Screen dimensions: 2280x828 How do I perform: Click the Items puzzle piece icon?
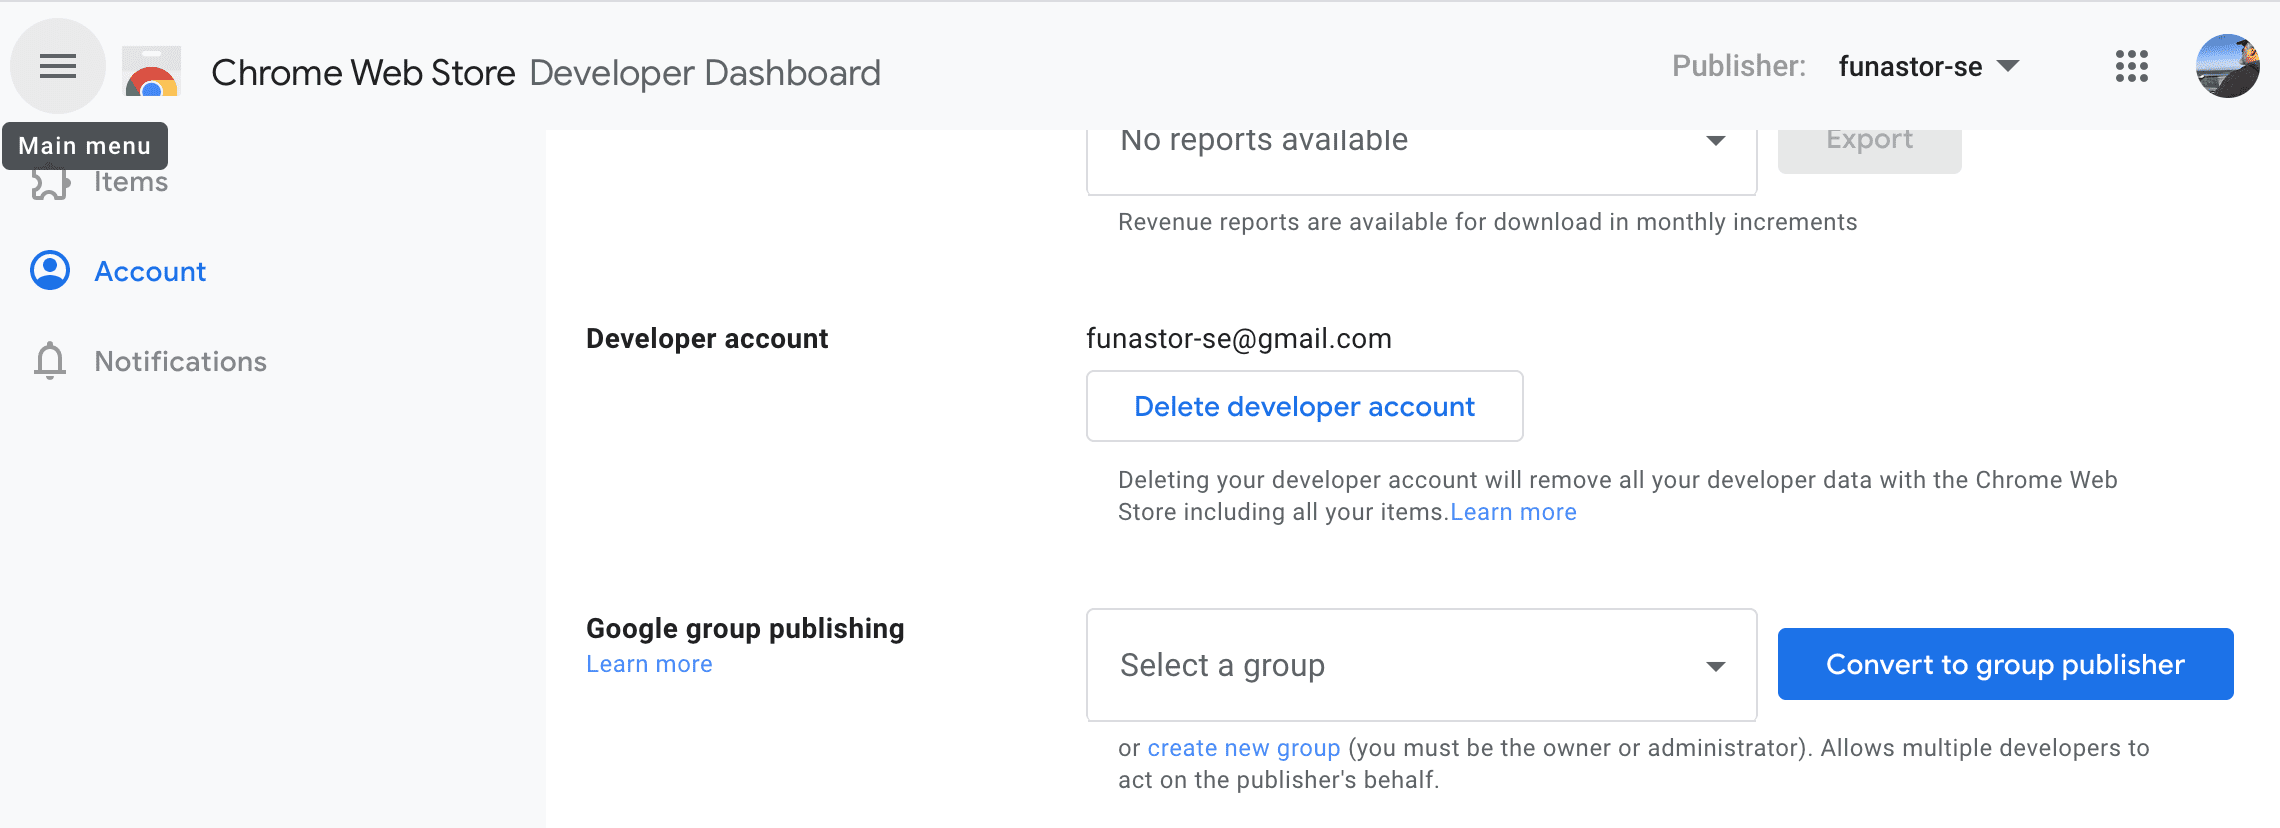pyautogui.click(x=50, y=184)
